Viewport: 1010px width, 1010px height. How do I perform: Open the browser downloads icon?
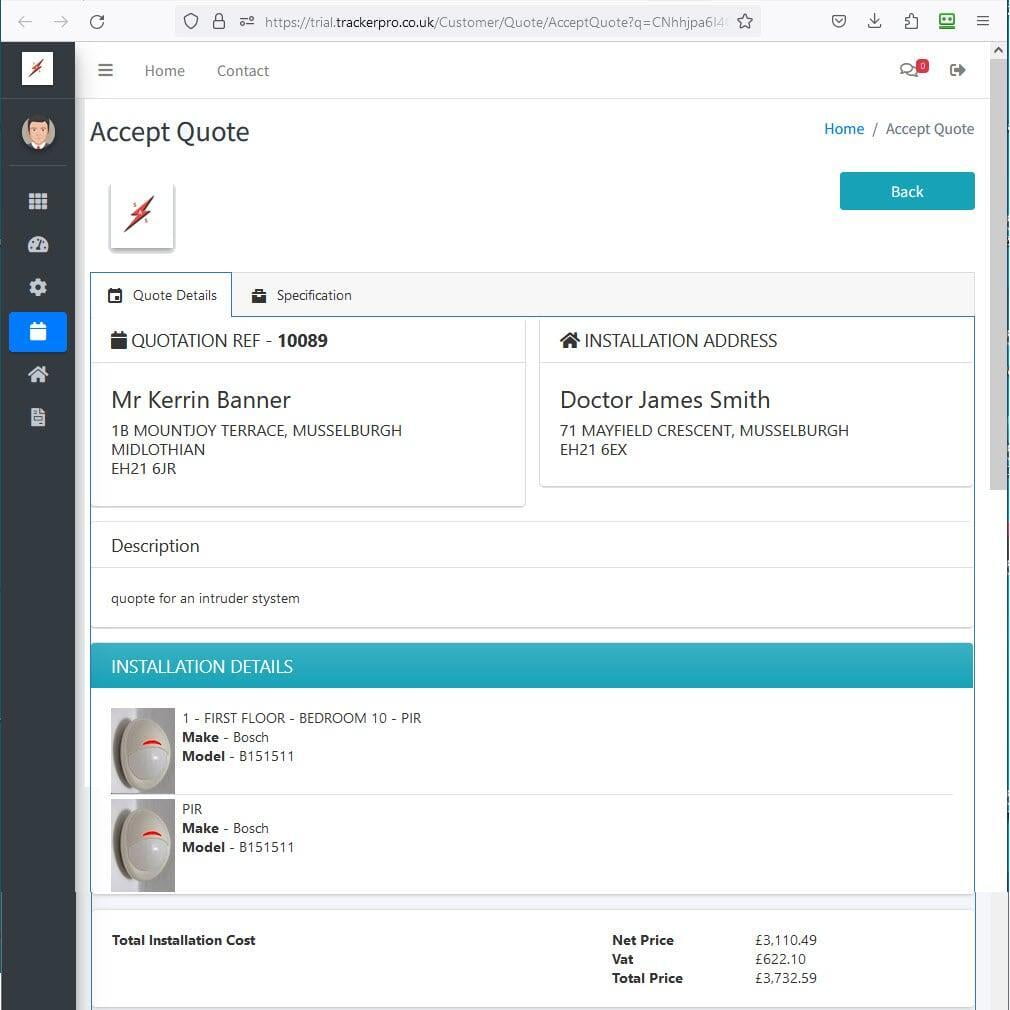(x=875, y=21)
